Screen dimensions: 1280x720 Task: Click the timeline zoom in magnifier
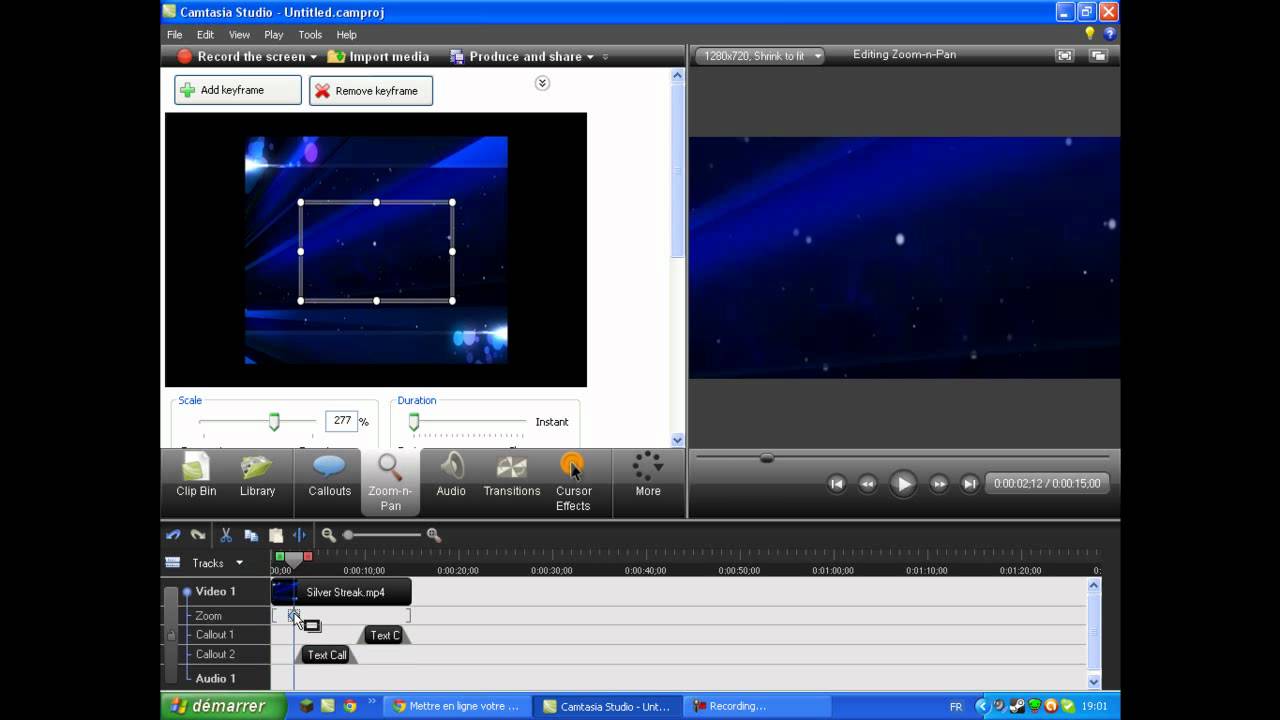pos(433,535)
